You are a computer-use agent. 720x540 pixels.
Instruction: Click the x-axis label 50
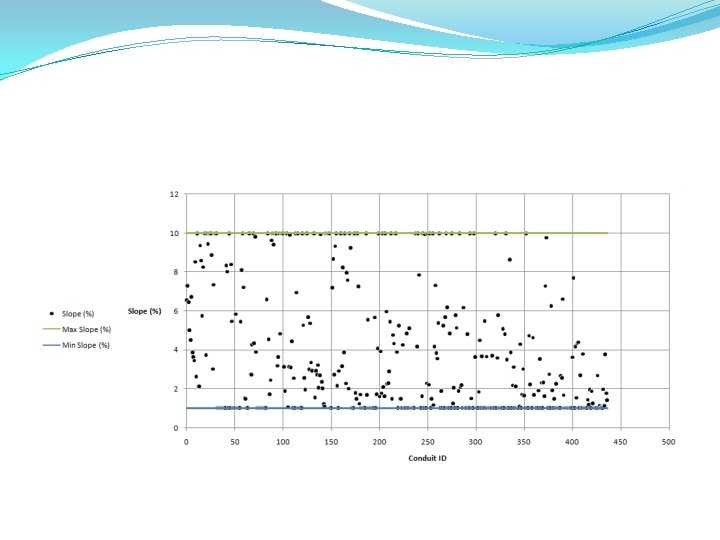235,442
